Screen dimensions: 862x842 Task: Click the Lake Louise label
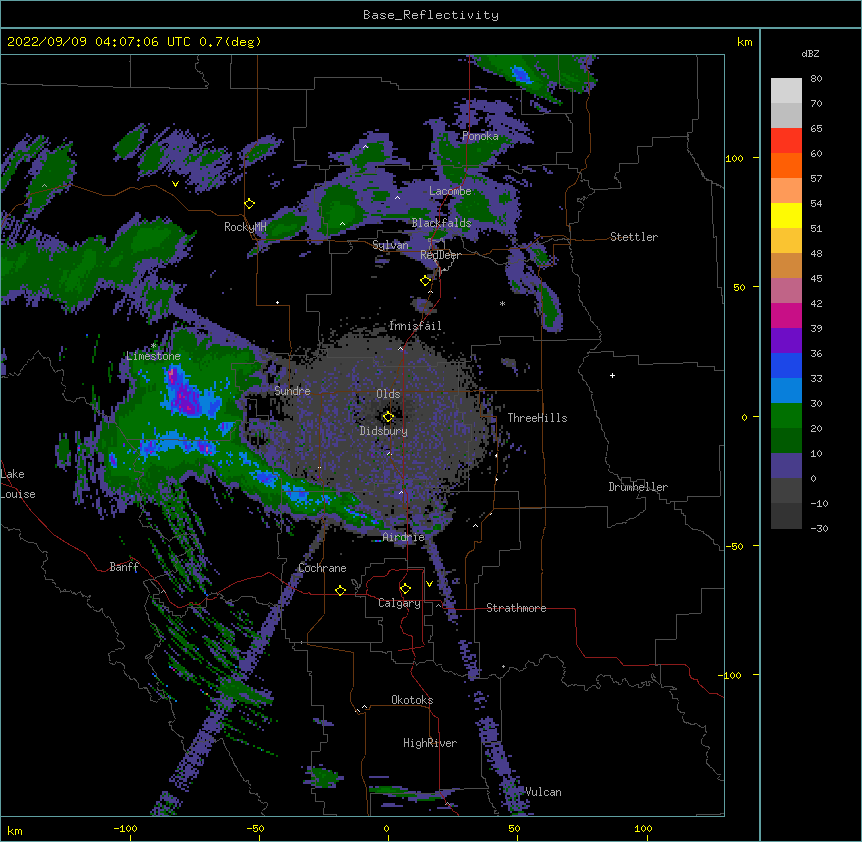pos(18,484)
